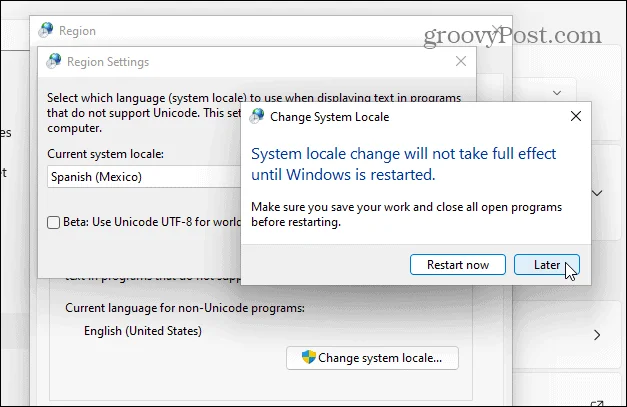Click 'Make sure you save your work' message
Screen dimensions: 627x407
(x=406, y=214)
